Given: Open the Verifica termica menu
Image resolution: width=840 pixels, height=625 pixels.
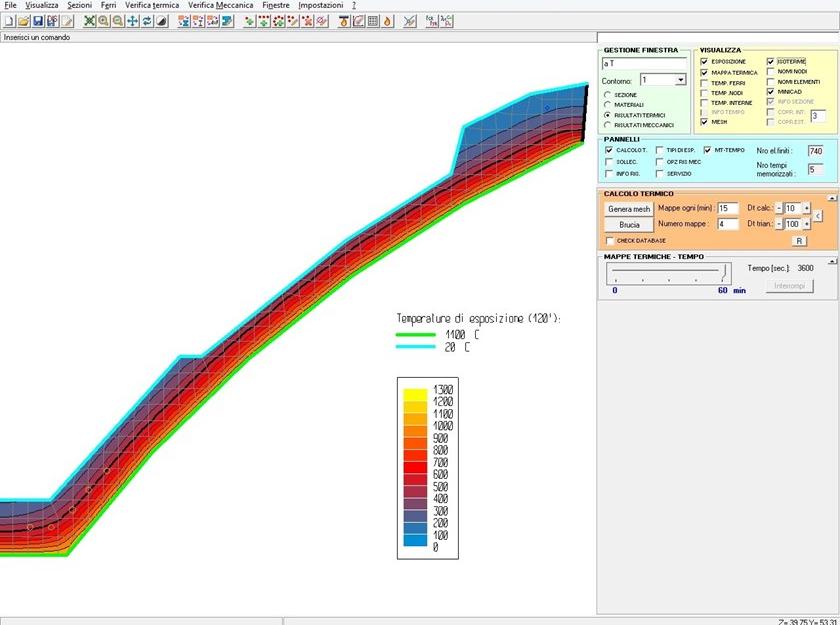Looking at the screenshot, I should [152, 5].
